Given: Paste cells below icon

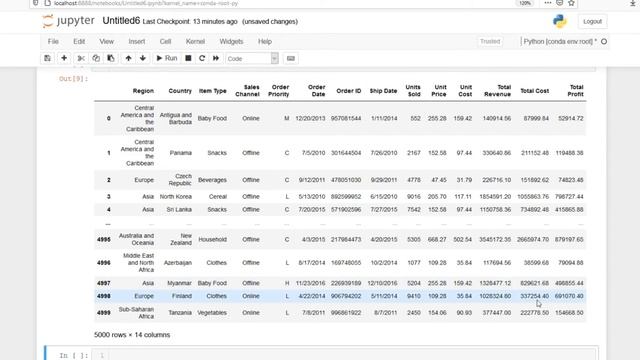Looking at the screenshot, I should pos(111,58).
